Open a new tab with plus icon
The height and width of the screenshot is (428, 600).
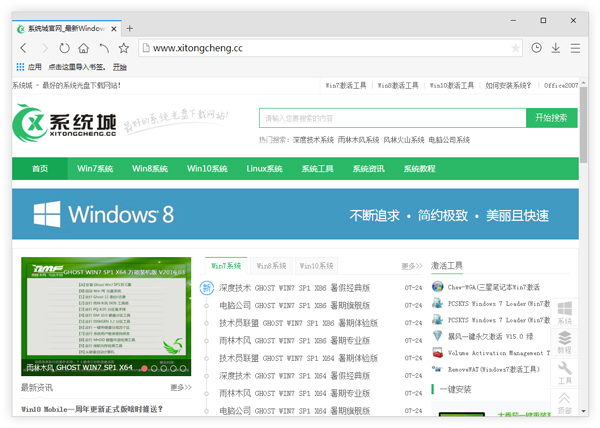(x=130, y=28)
